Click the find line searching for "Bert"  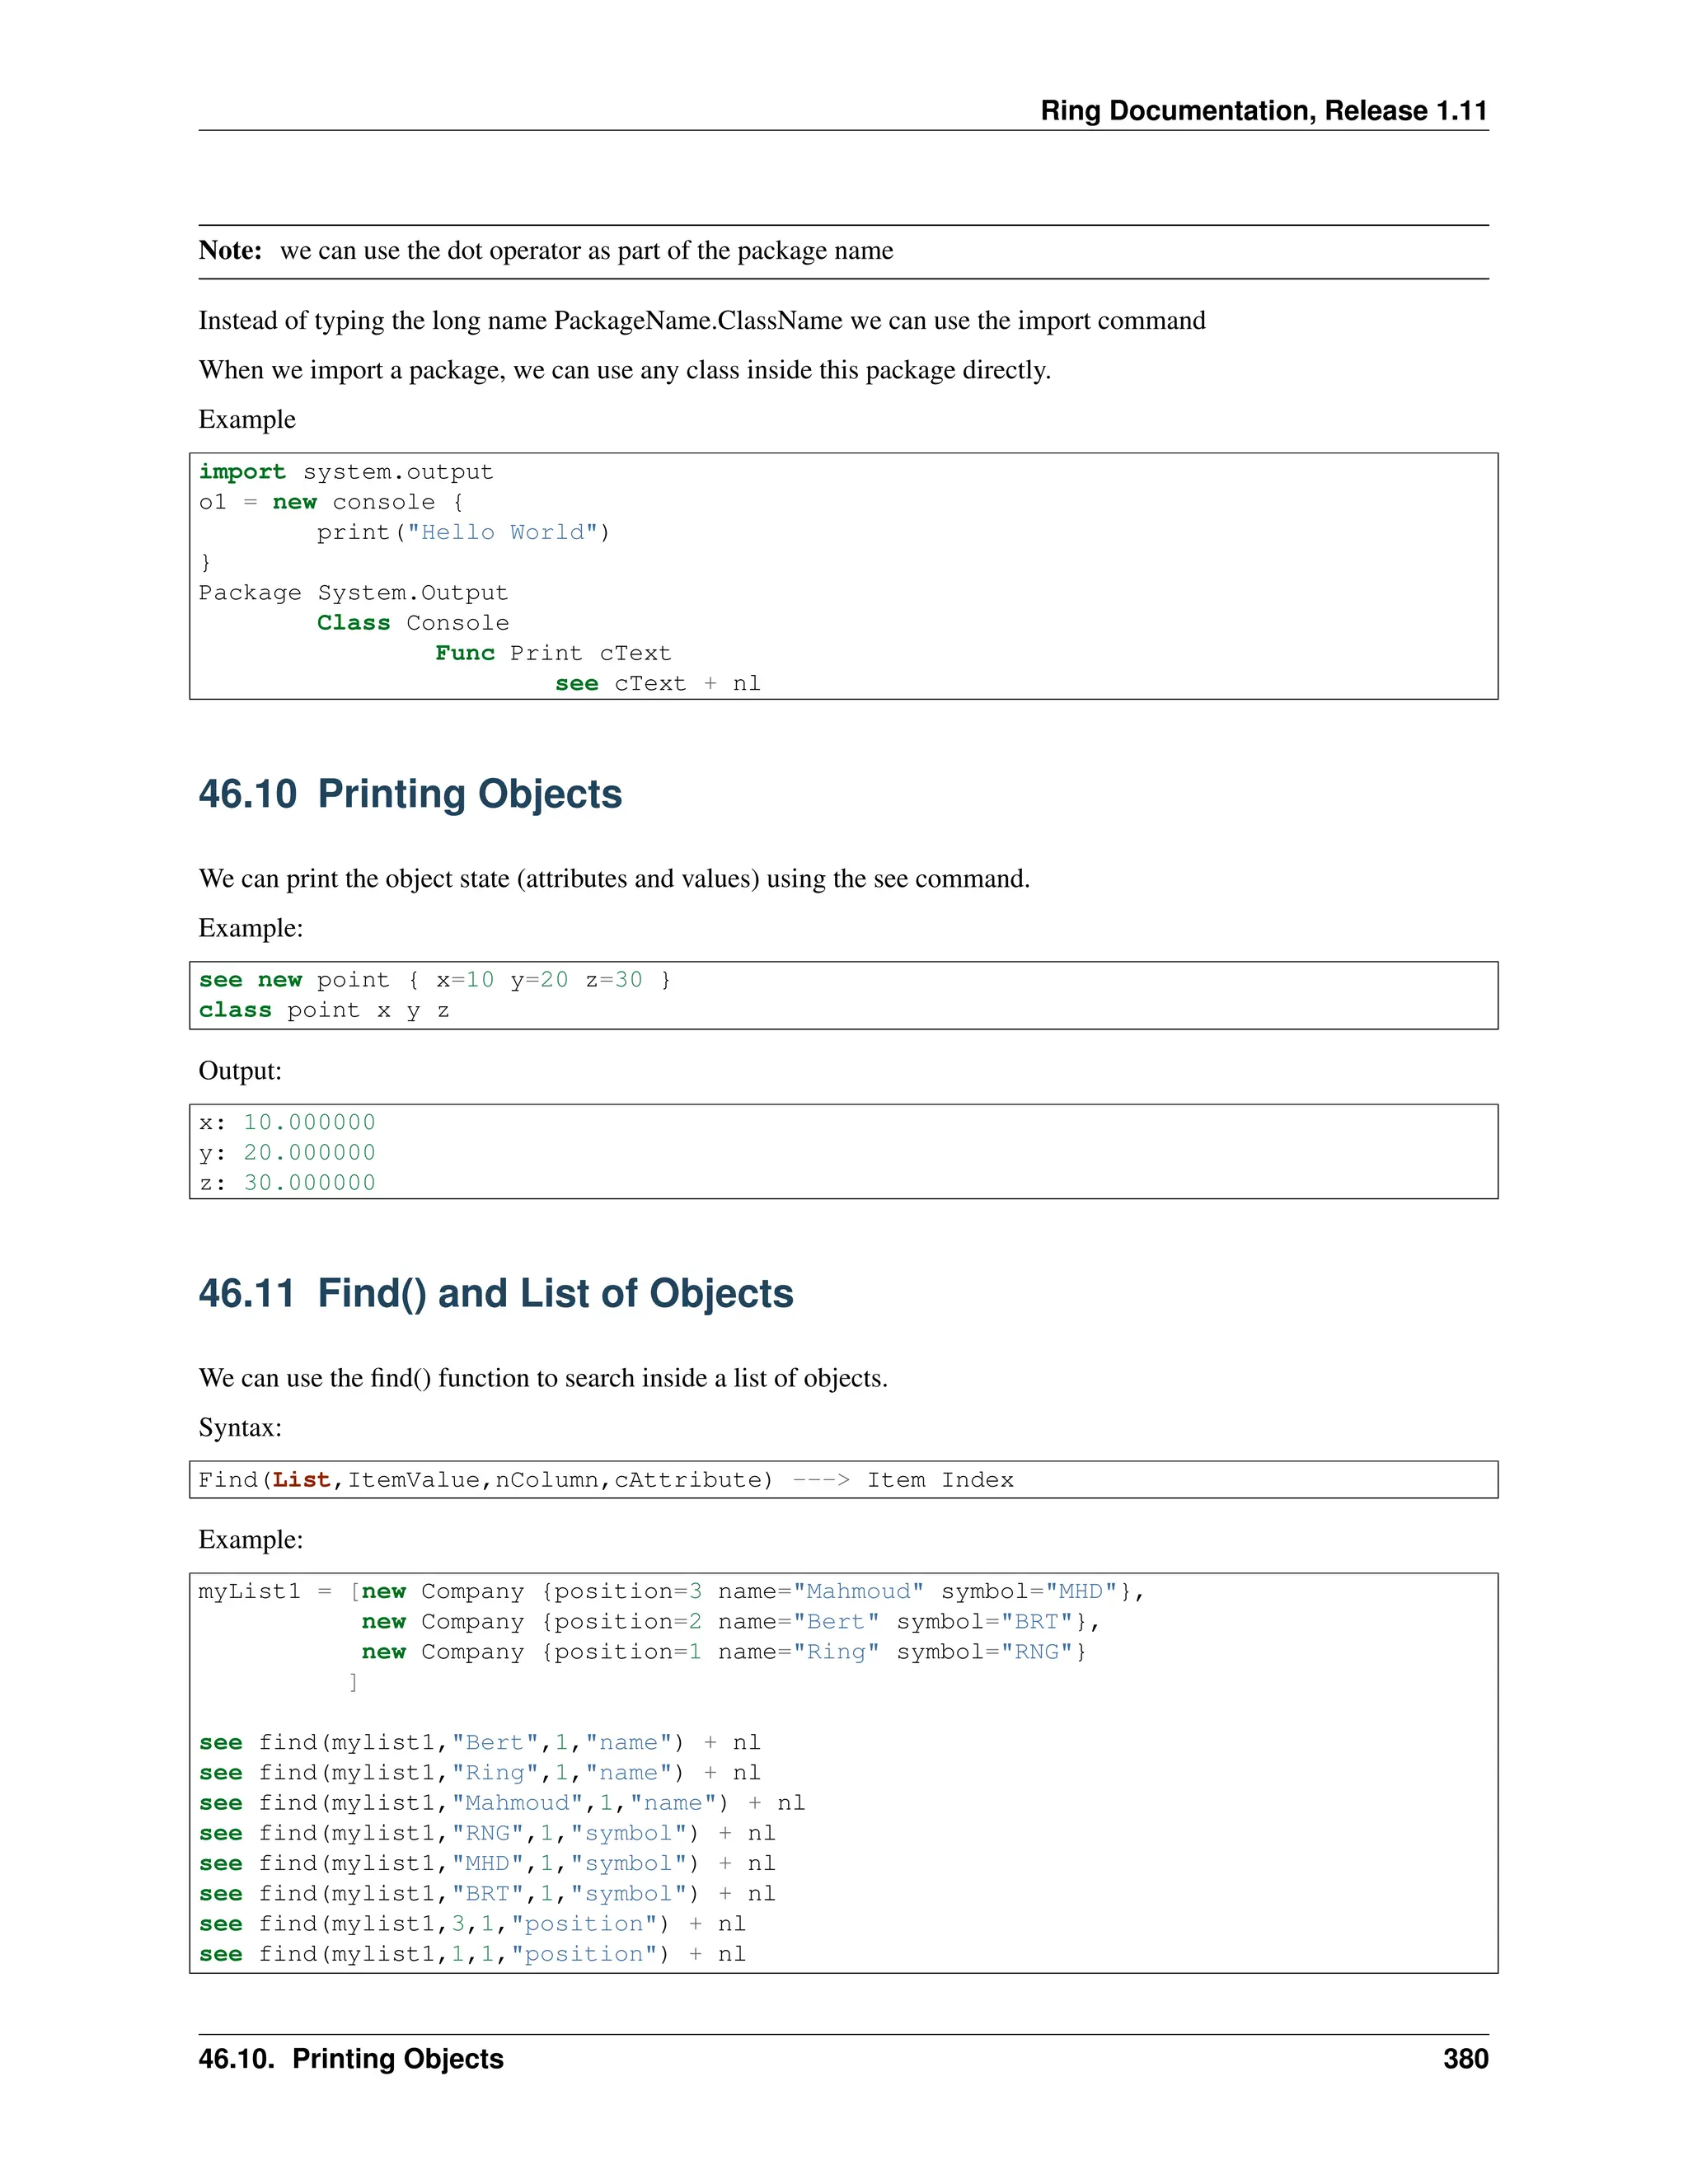coord(479,1743)
